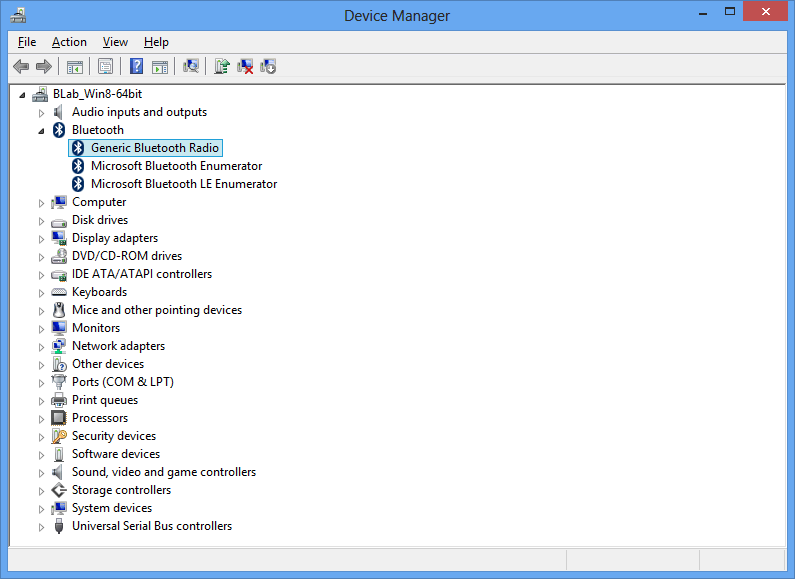Expand Audio inputs and outputs
The image size is (795, 579).
41,113
